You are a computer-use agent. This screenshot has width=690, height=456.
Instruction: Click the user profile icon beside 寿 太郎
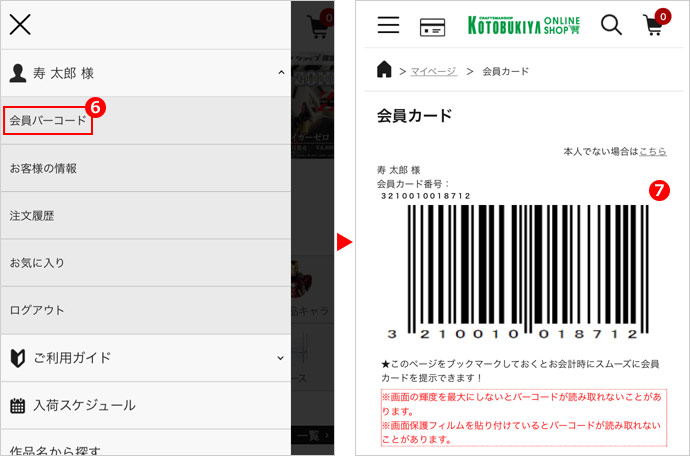tap(17, 73)
